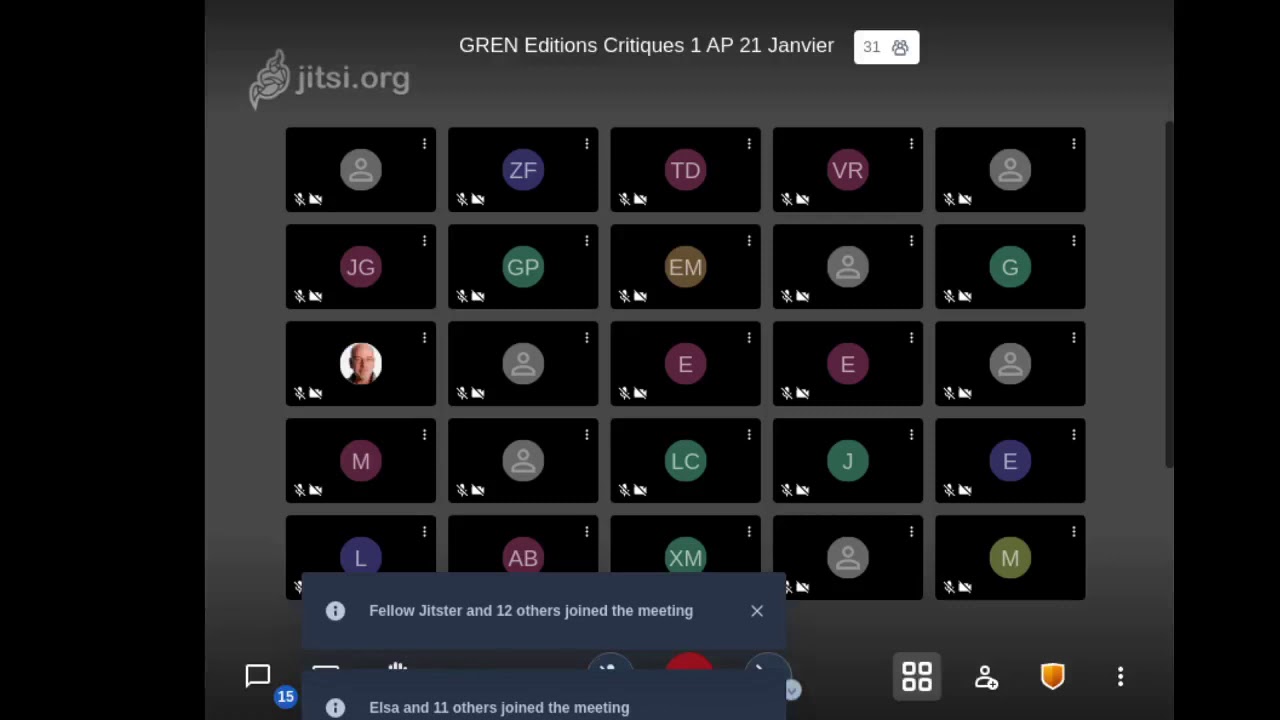The image size is (1280, 720).
Task: Select the GP participant avatar
Action: pyautogui.click(x=523, y=267)
